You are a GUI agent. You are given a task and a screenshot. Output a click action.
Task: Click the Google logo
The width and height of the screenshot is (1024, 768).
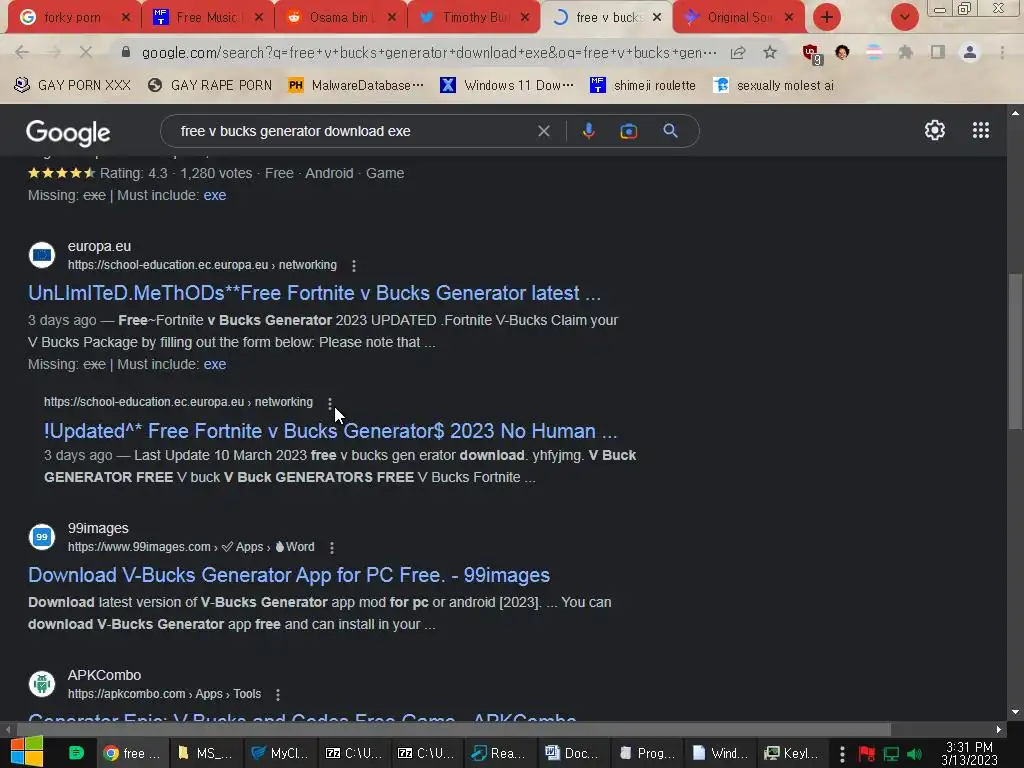(68, 133)
